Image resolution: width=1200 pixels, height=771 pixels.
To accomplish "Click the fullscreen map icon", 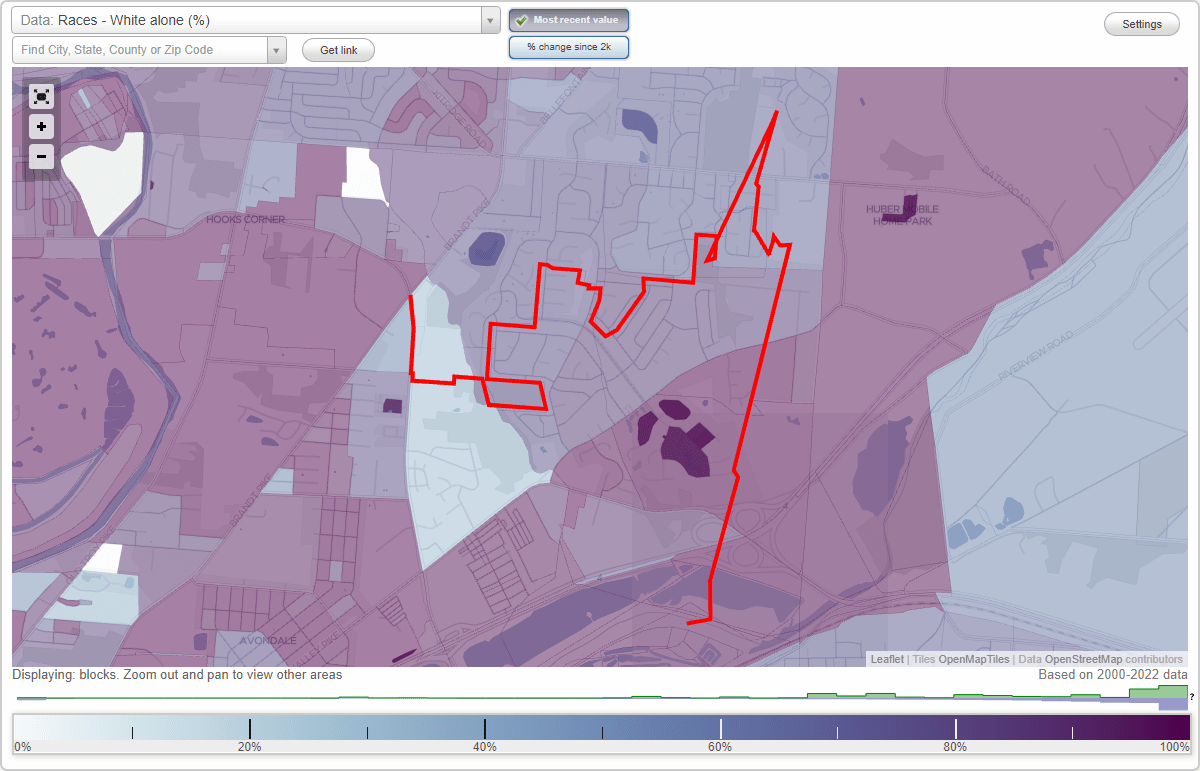I will (41, 96).
